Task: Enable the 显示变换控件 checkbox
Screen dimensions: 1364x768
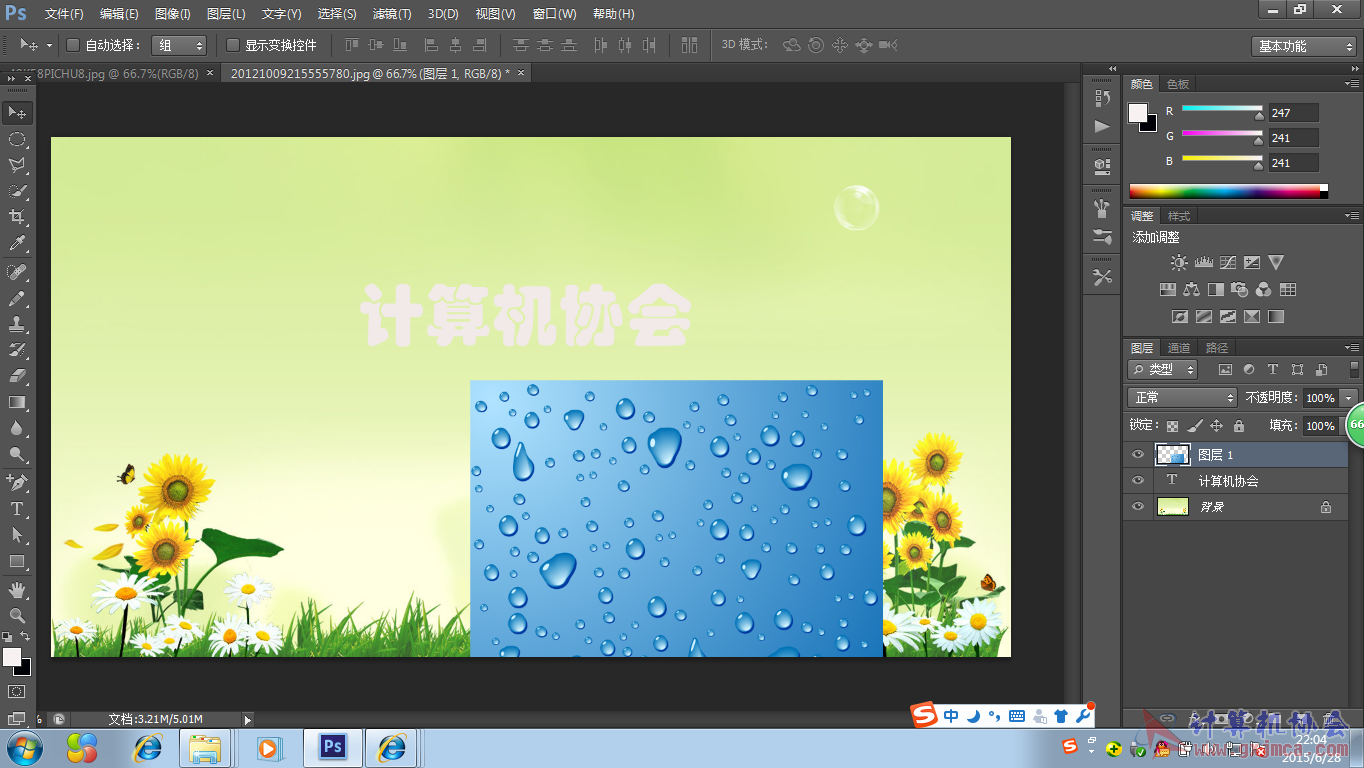Action: tap(233, 45)
